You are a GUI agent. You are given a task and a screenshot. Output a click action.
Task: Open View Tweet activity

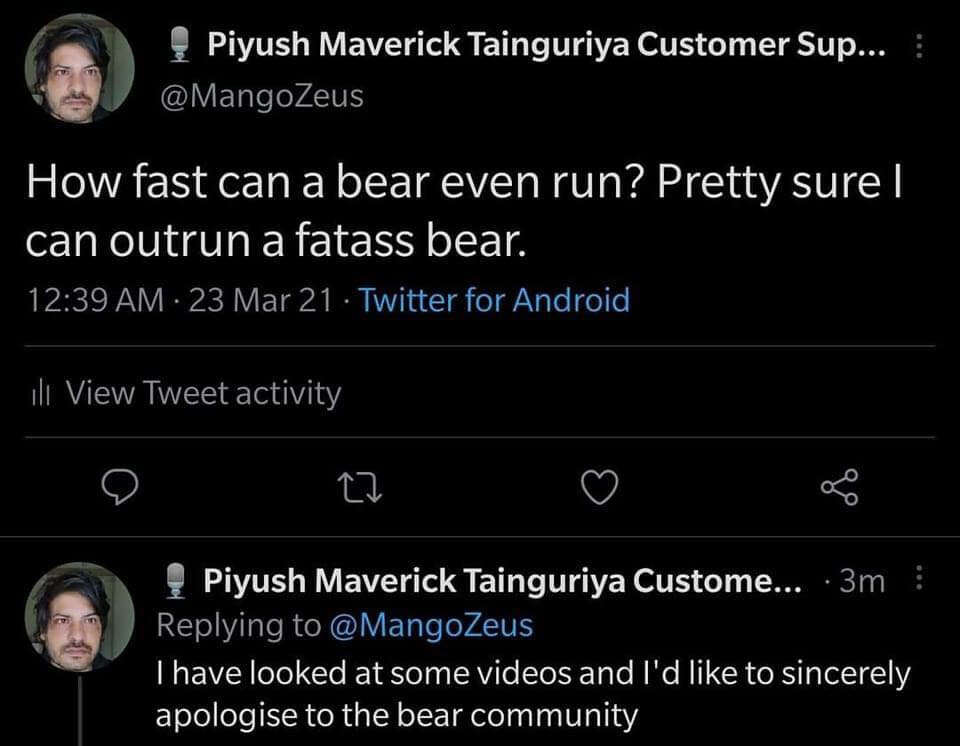[x=203, y=393]
